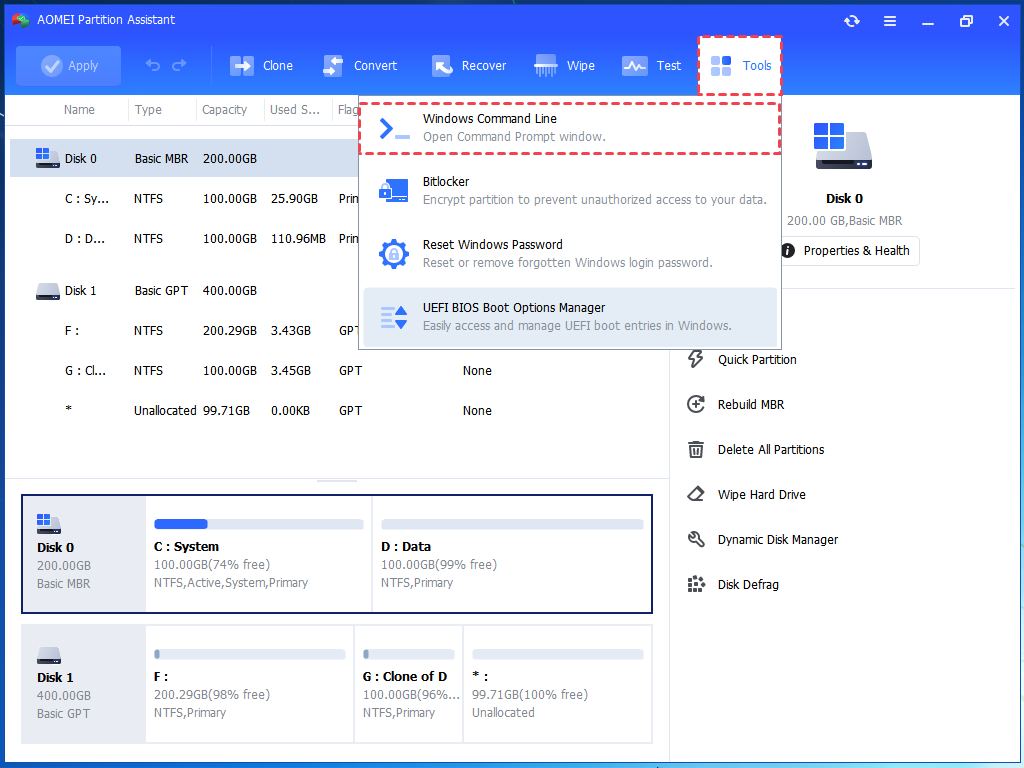Click the Apply button
1024x768 pixels.
(69, 66)
